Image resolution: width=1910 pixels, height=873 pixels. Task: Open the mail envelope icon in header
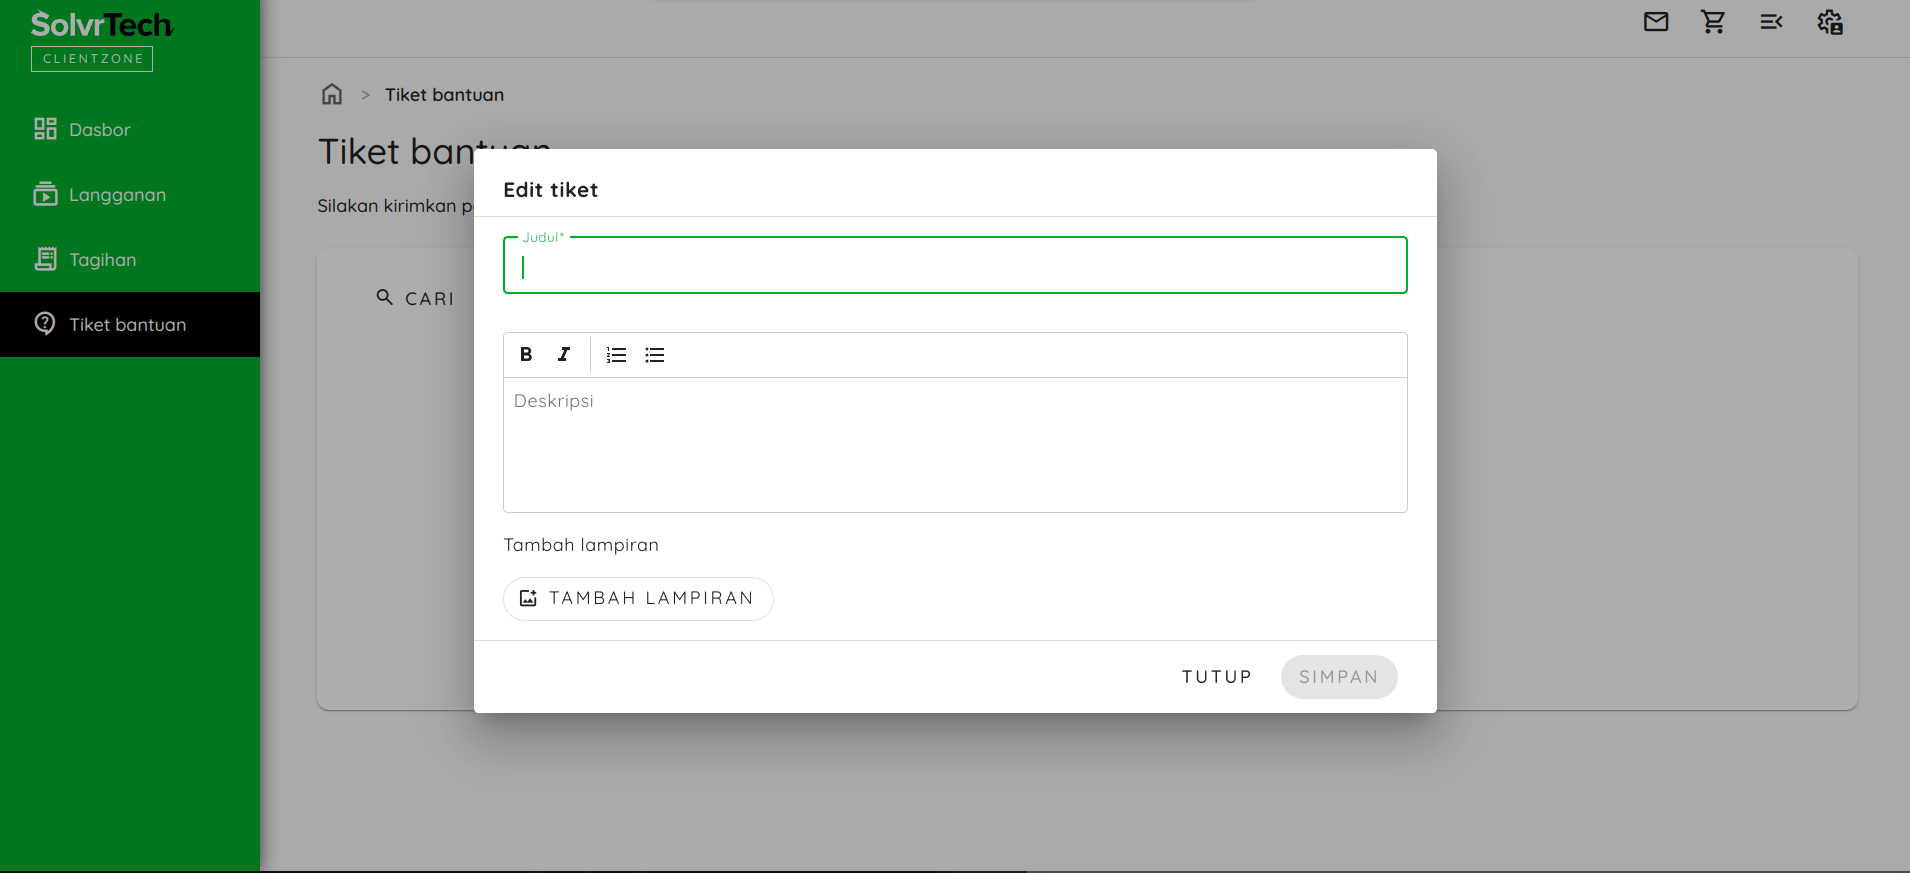[x=1656, y=22]
